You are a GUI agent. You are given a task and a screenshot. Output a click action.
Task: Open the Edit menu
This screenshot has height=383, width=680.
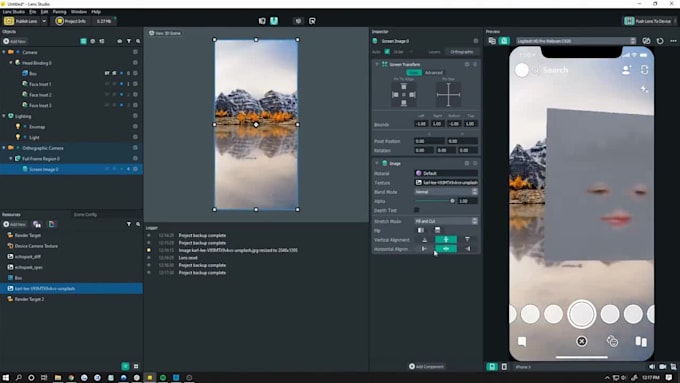pyautogui.click(x=44, y=12)
